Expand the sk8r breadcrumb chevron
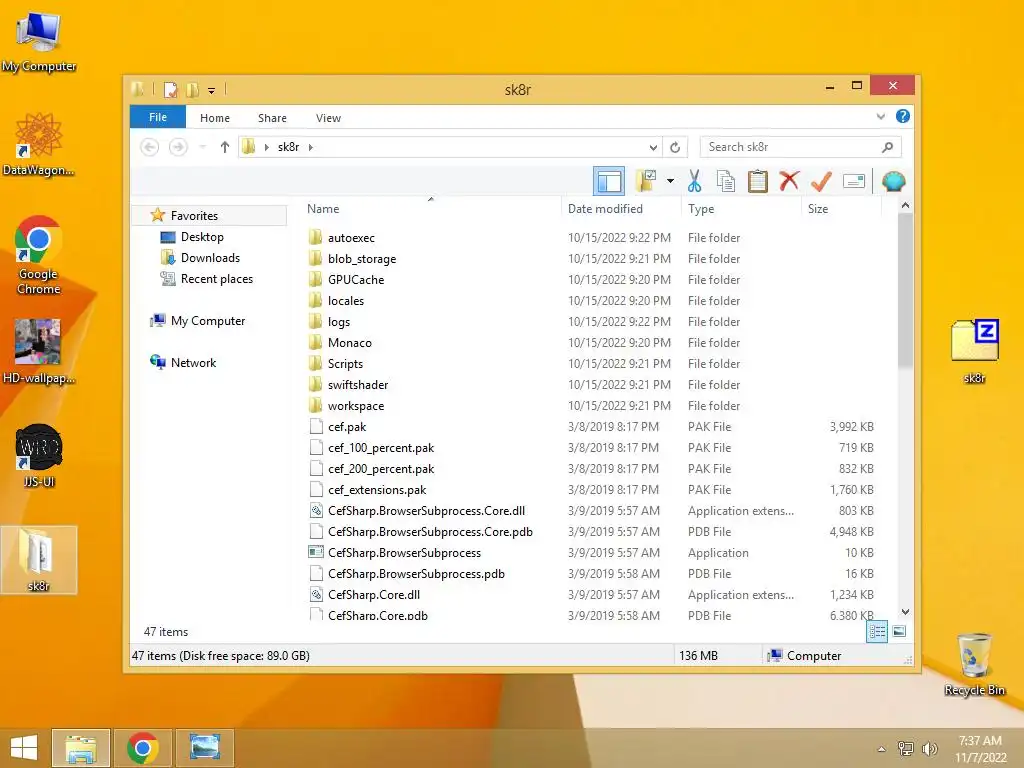The image size is (1024, 768). [x=311, y=148]
